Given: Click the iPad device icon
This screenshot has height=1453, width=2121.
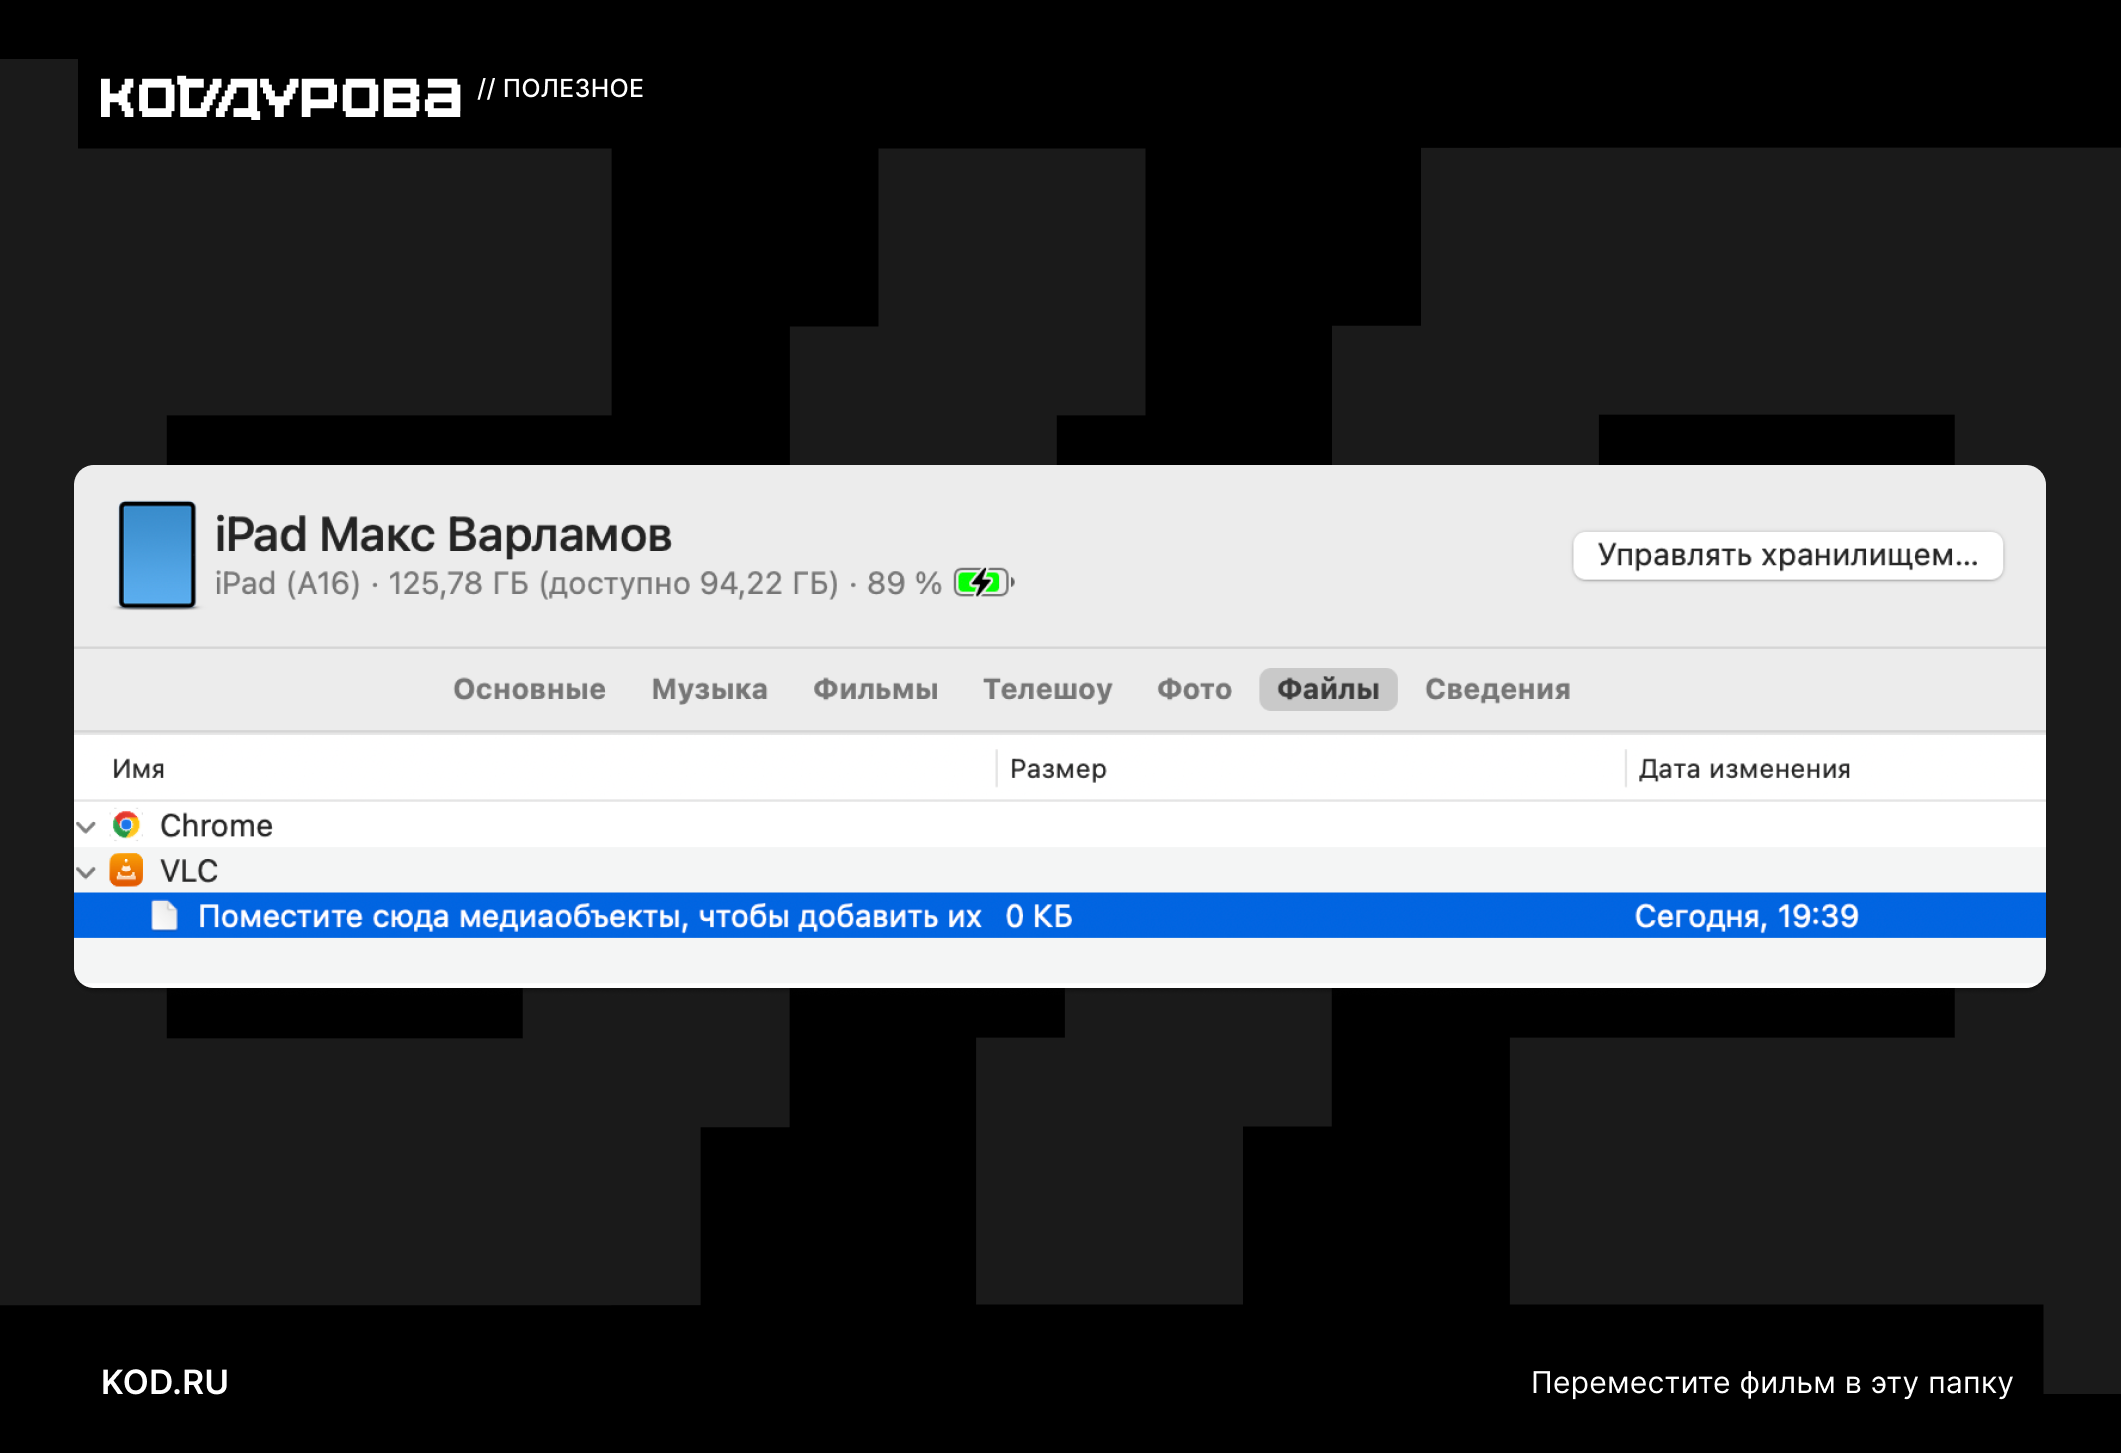Looking at the screenshot, I should coord(157,555).
